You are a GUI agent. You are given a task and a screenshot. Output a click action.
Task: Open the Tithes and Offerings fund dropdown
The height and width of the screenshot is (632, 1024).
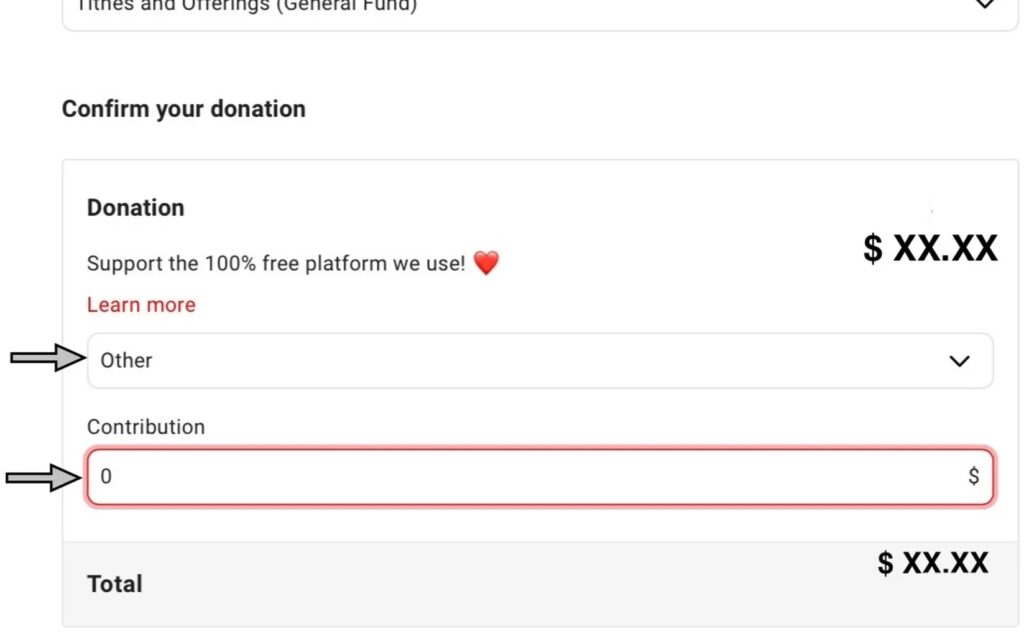(x=540, y=10)
